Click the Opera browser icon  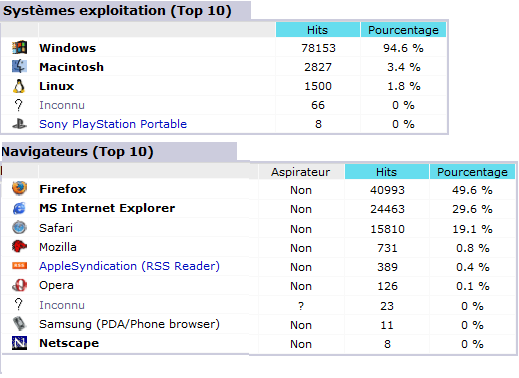click(19, 285)
